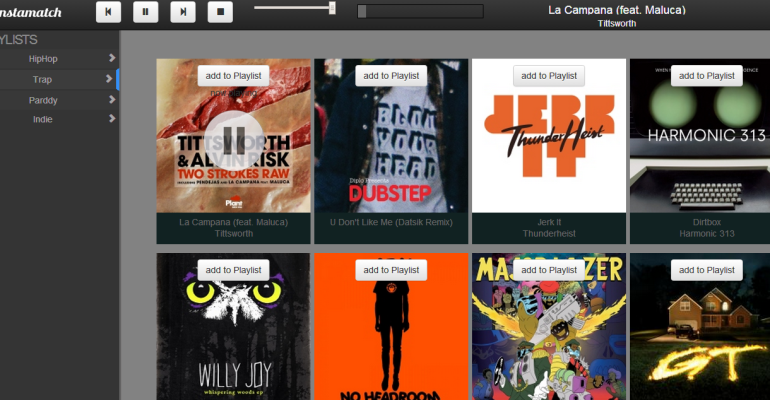Click the PLAYLISTS sidebar heading

(19, 40)
